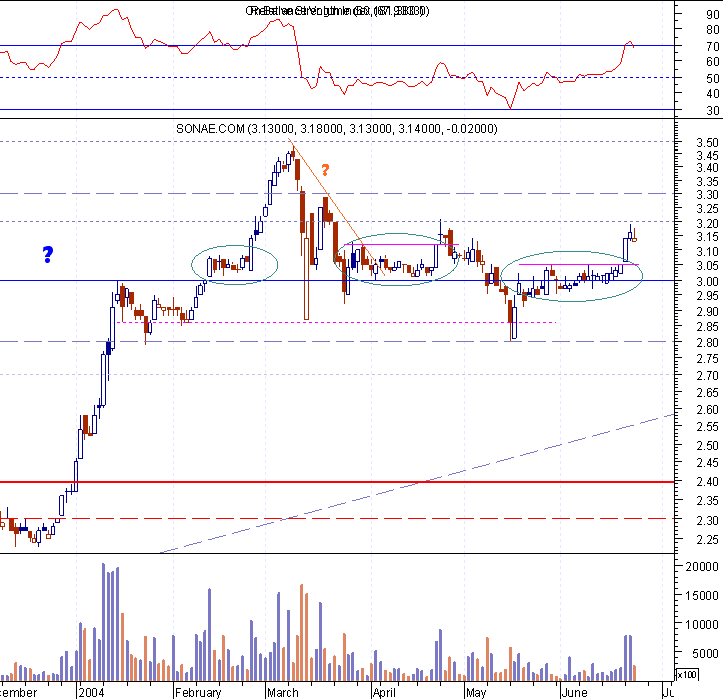This screenshot has width=723, height=699.
Task: Click the 3.30 price axis label
Action: tap(707, 195)
